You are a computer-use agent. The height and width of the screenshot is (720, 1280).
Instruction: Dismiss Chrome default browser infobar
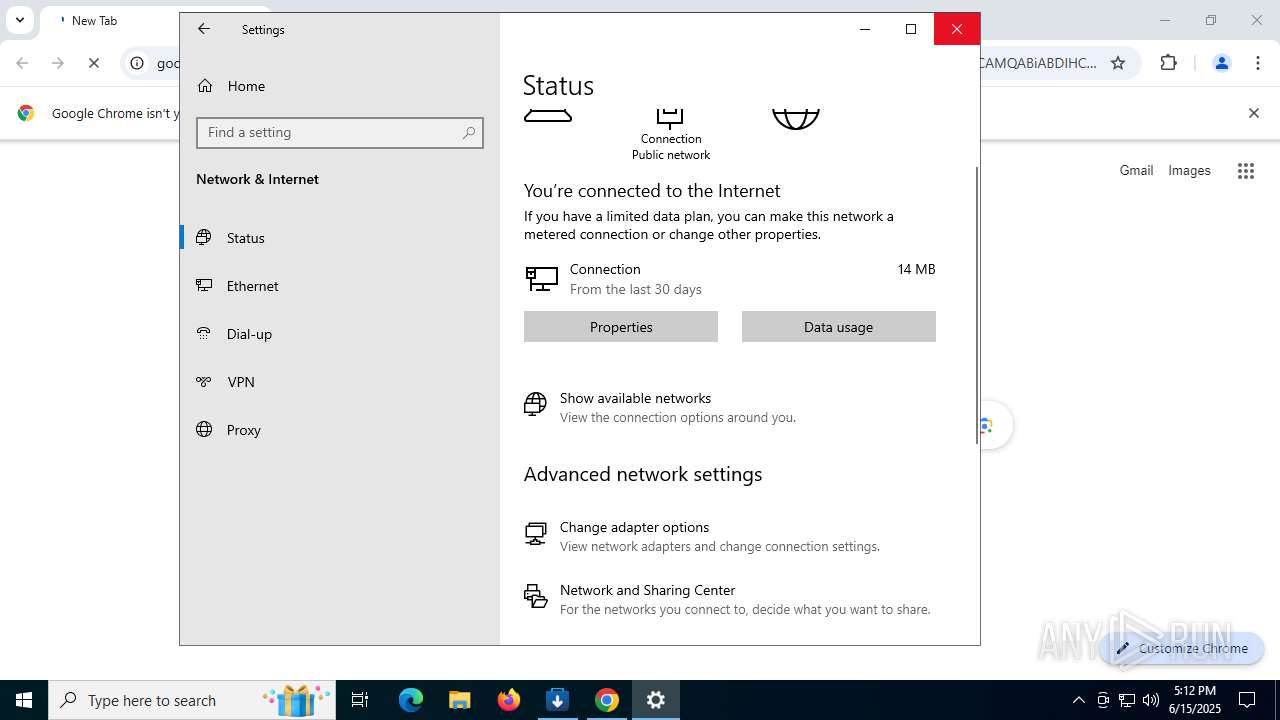pyautogui.click(x=1253, y=113)
